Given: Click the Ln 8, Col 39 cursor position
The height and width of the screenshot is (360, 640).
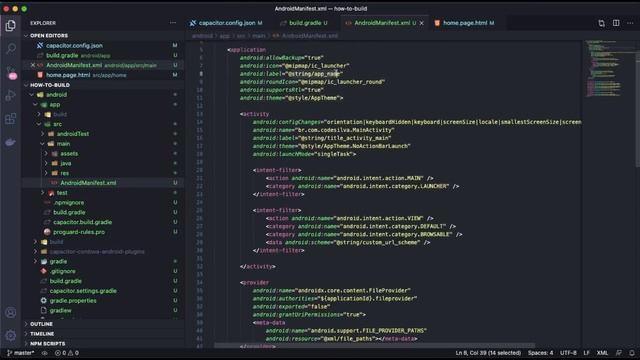Looking at the screenshot, I should coord(488,353).
